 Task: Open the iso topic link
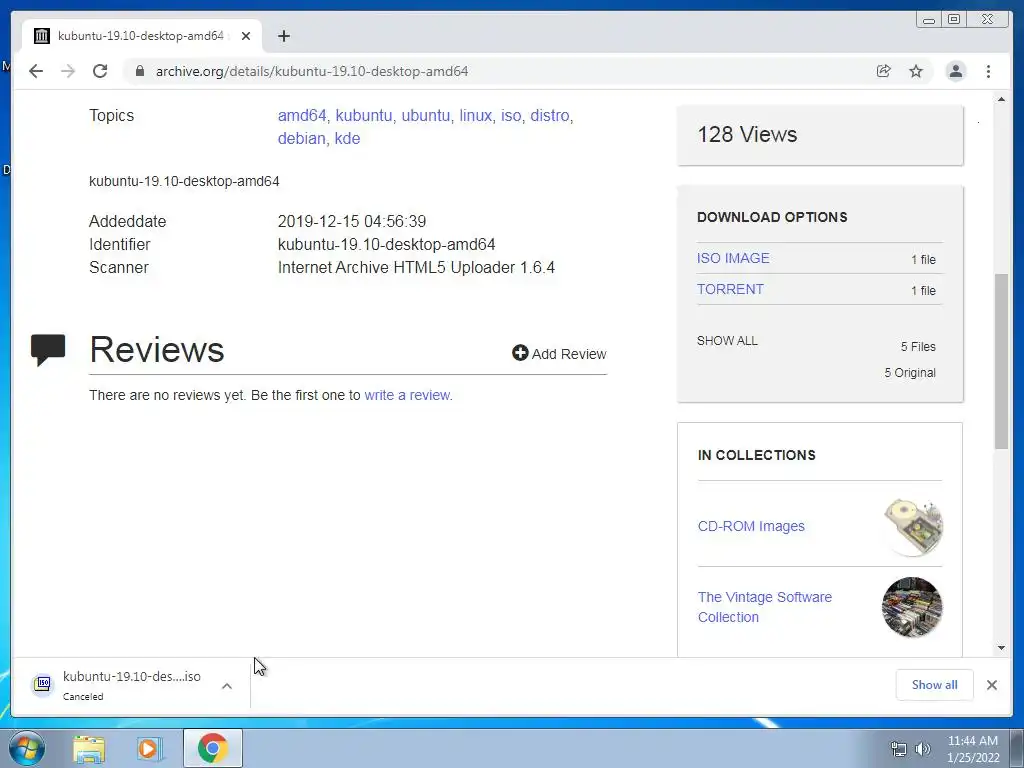(511, 116)
